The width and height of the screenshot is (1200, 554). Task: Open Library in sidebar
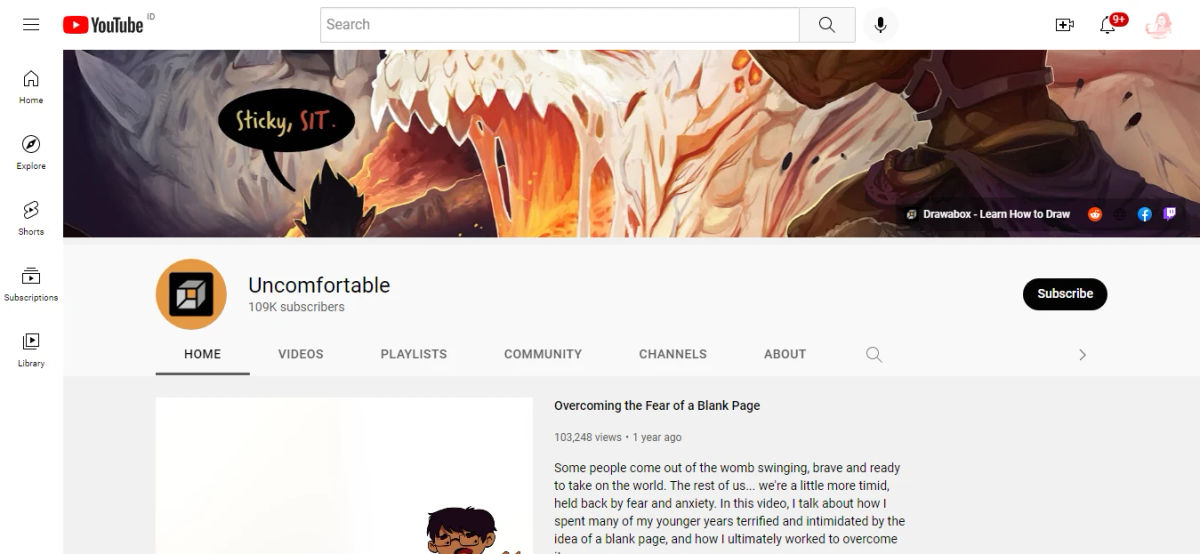[31, 349]
